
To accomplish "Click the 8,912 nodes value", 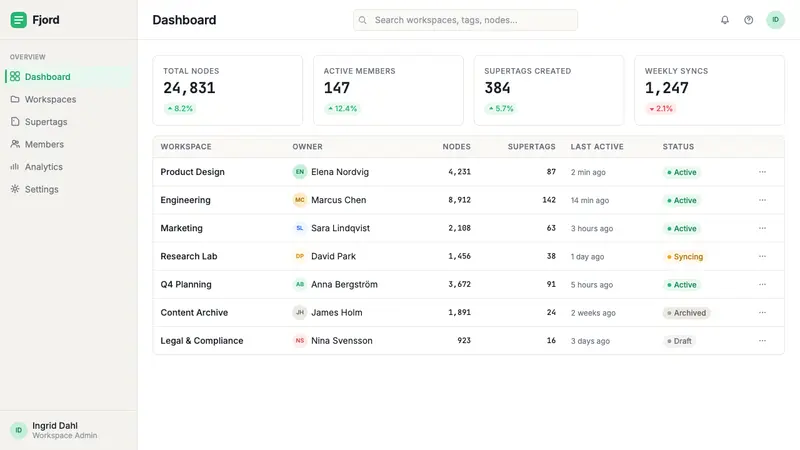I will [x=459, y=200].
